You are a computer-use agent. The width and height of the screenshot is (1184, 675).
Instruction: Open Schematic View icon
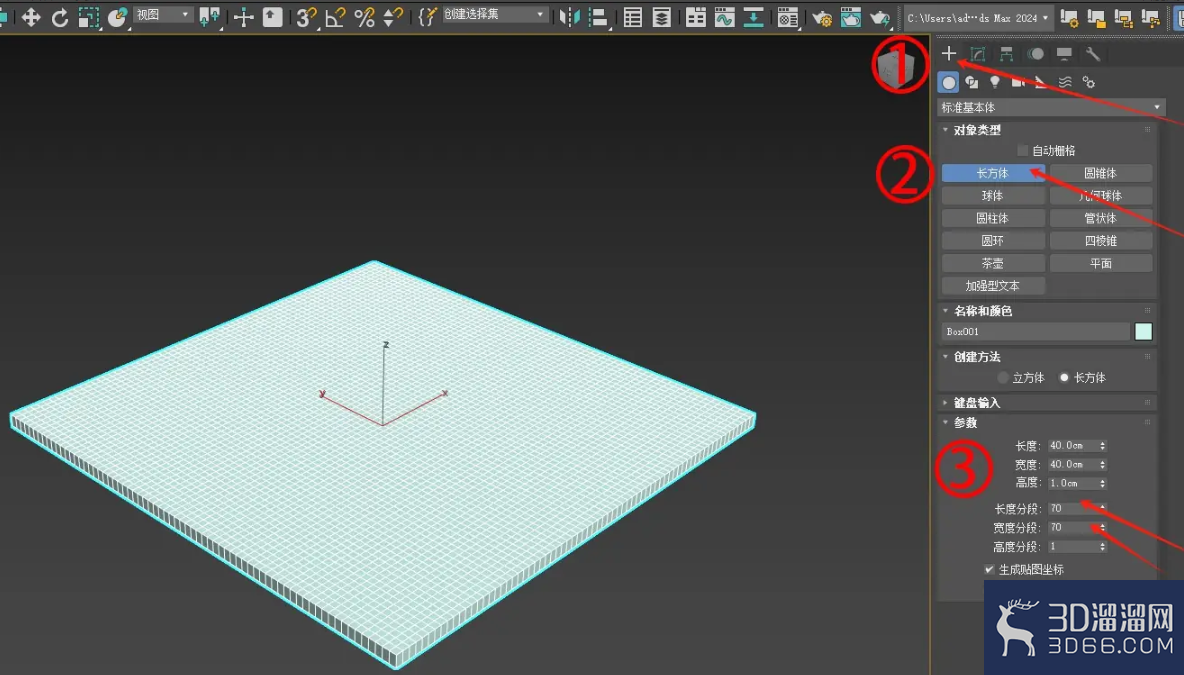tap(753, 17)
